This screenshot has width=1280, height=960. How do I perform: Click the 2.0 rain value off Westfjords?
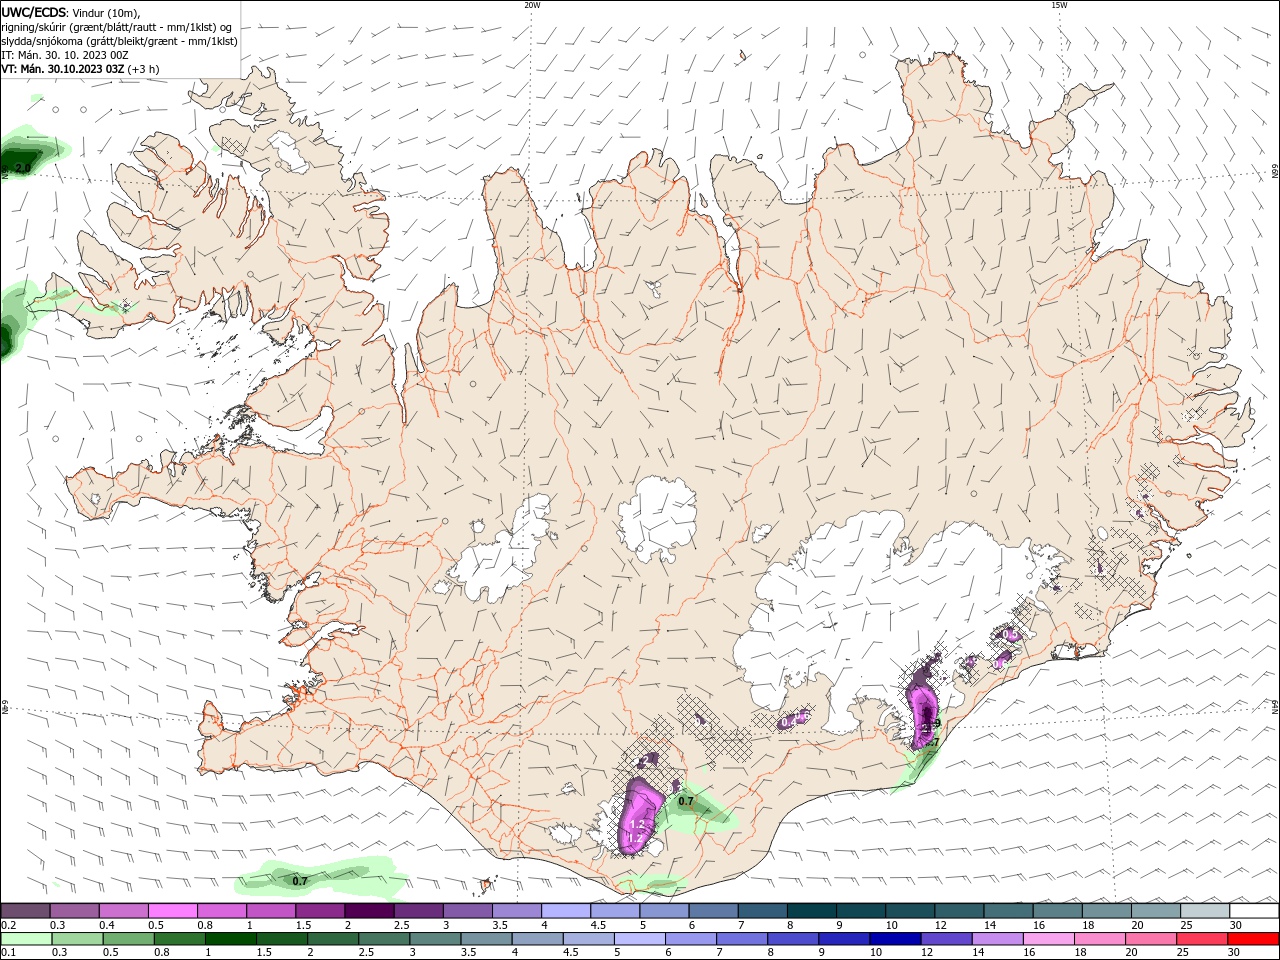(23, 167)
